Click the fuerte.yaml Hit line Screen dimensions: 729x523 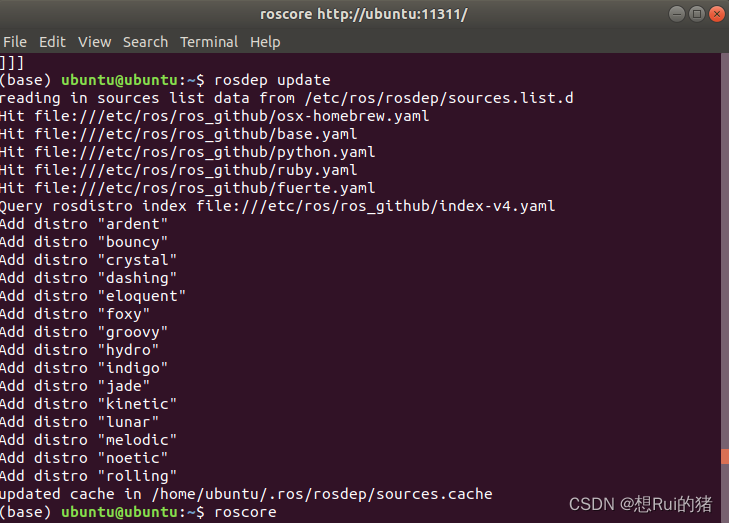pyautogui.click(x=187, y=188)
